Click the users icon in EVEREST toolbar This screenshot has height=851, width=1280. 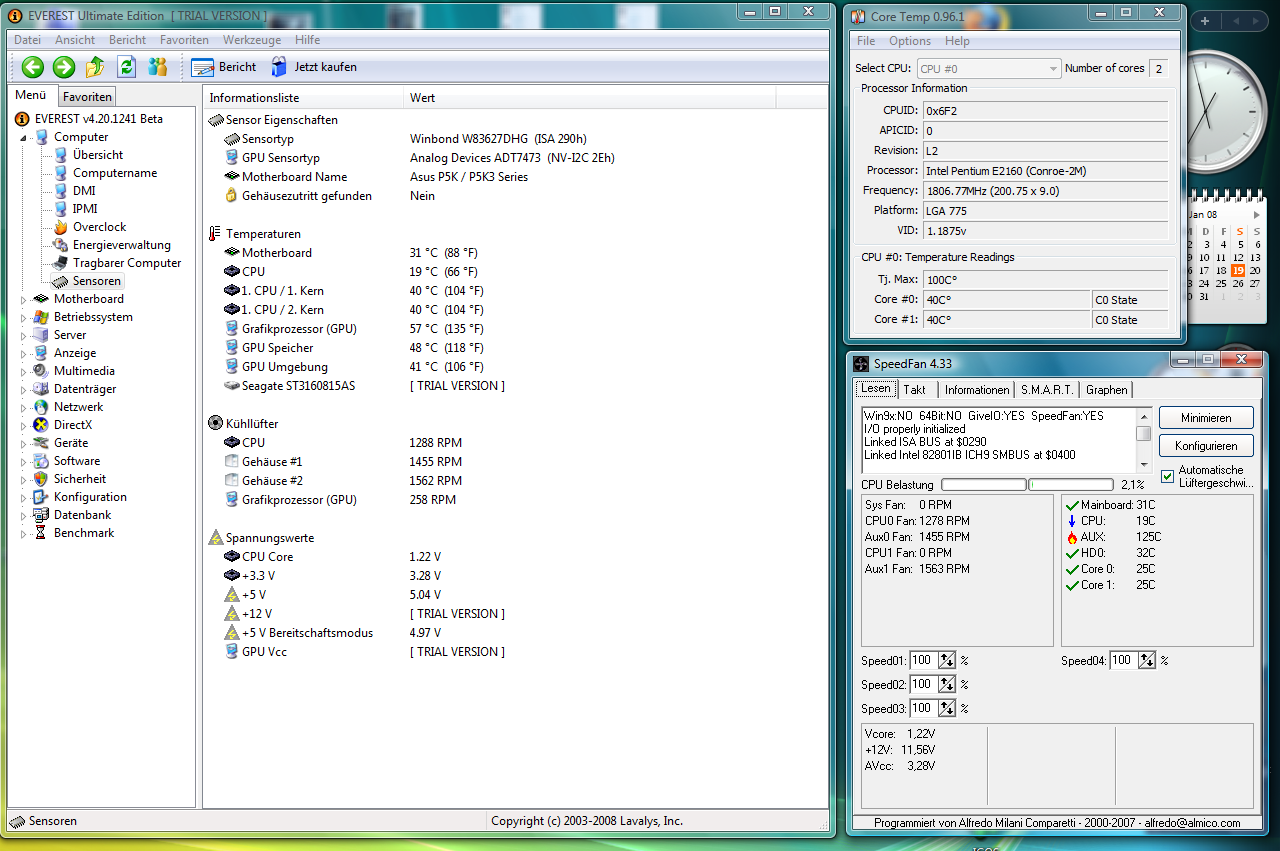(157, 67)
